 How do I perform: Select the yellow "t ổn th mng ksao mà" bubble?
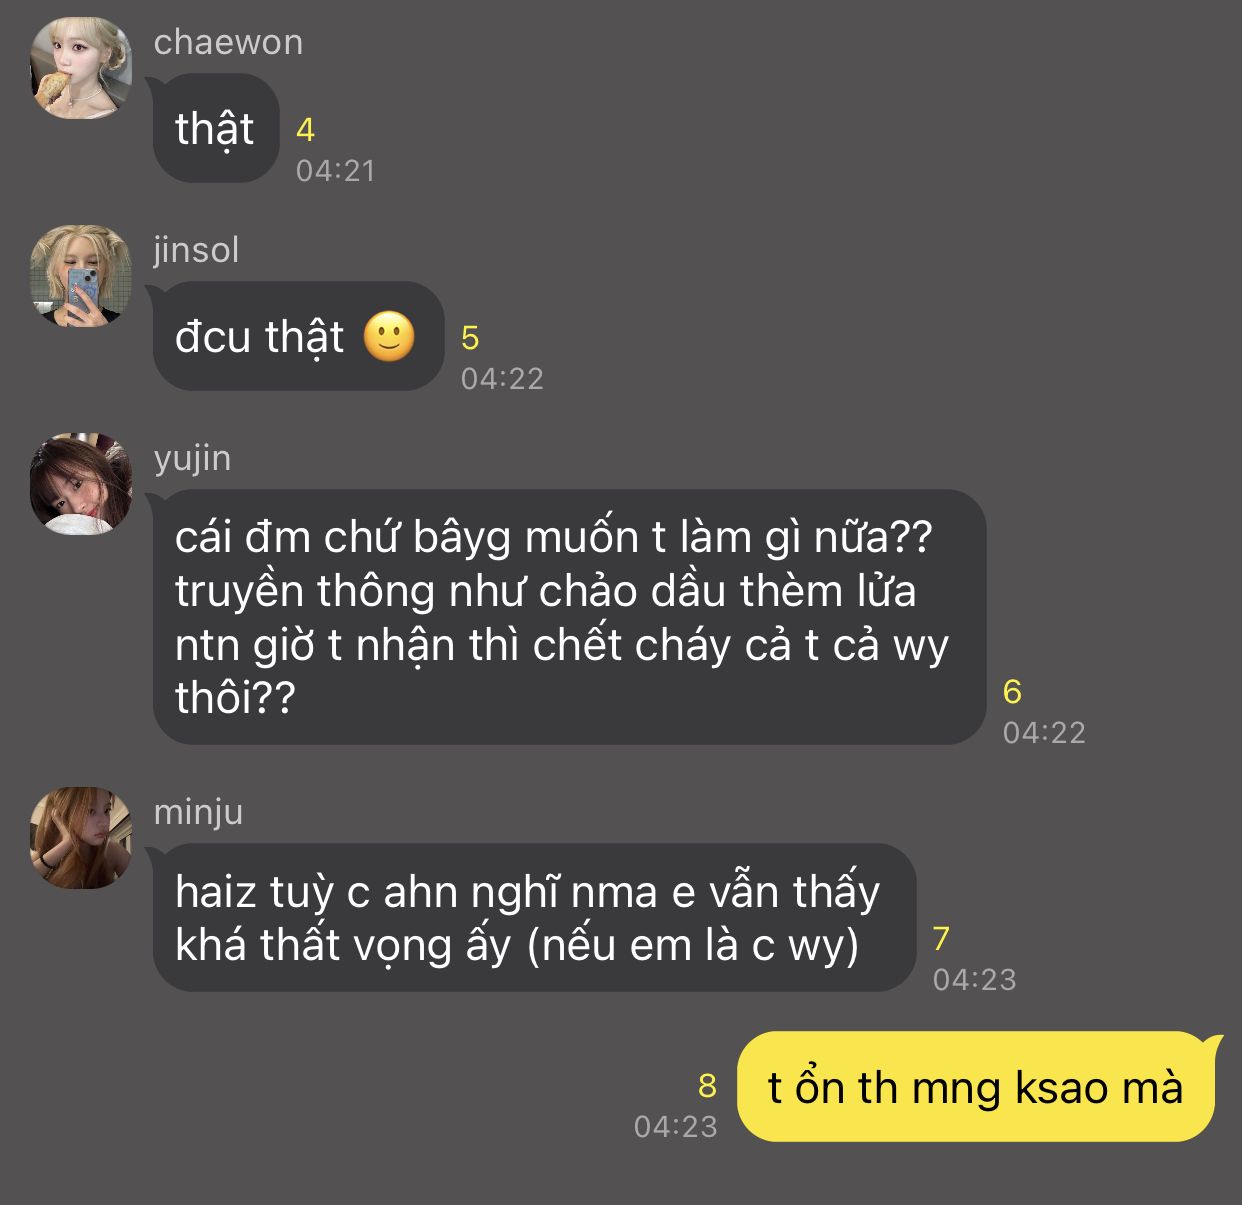click(x=976, y=1086)
